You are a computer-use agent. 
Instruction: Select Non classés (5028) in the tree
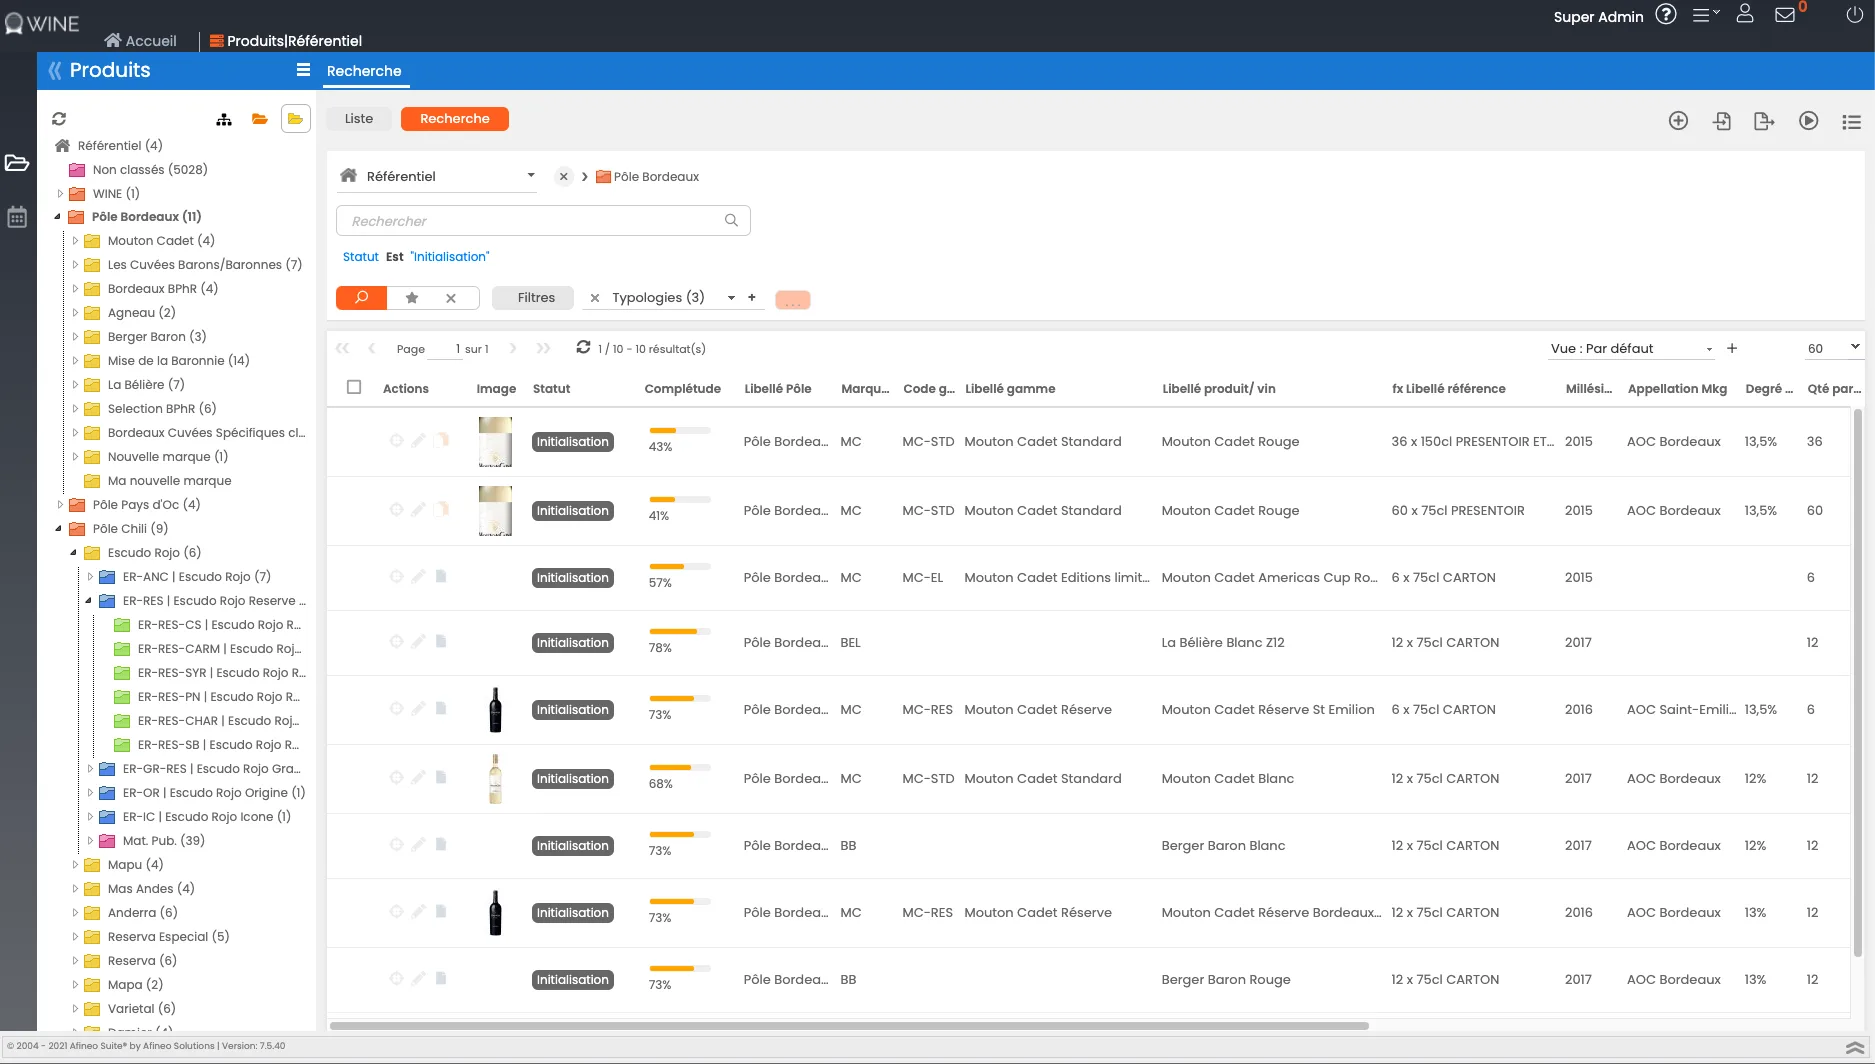pos(150,170)
